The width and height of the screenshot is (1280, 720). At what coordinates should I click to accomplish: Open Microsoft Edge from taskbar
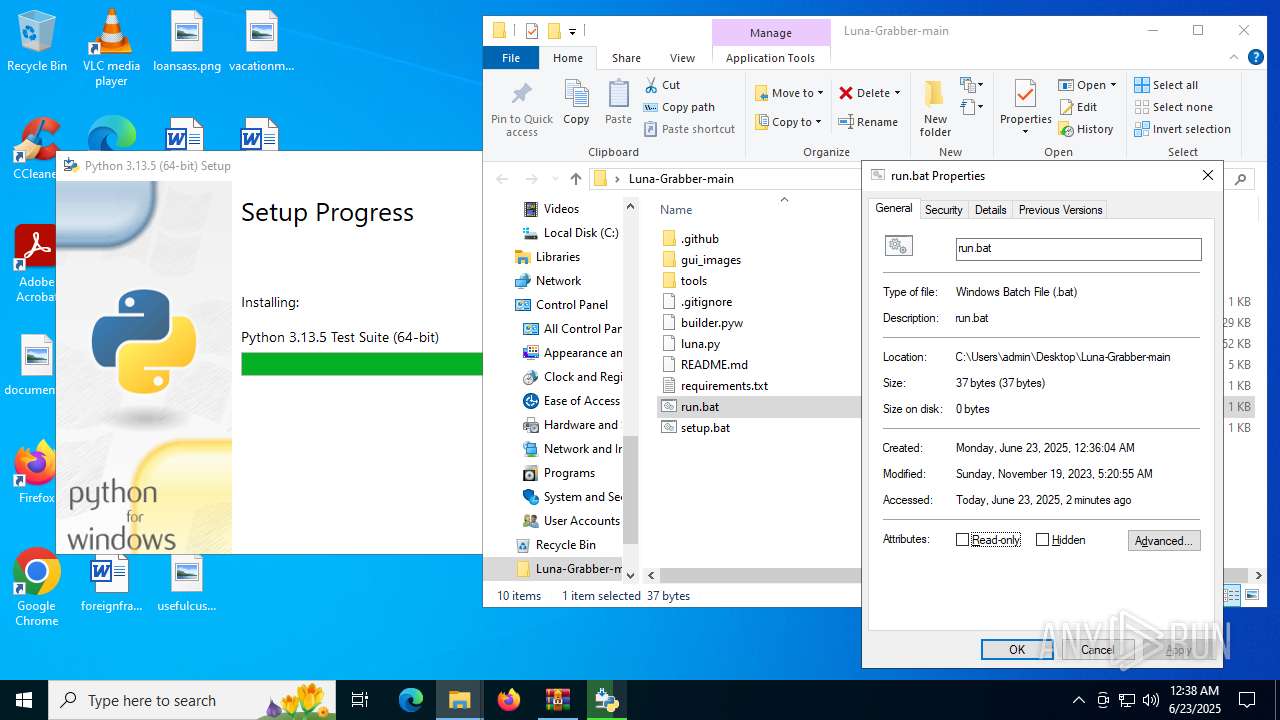coord(411,700)
